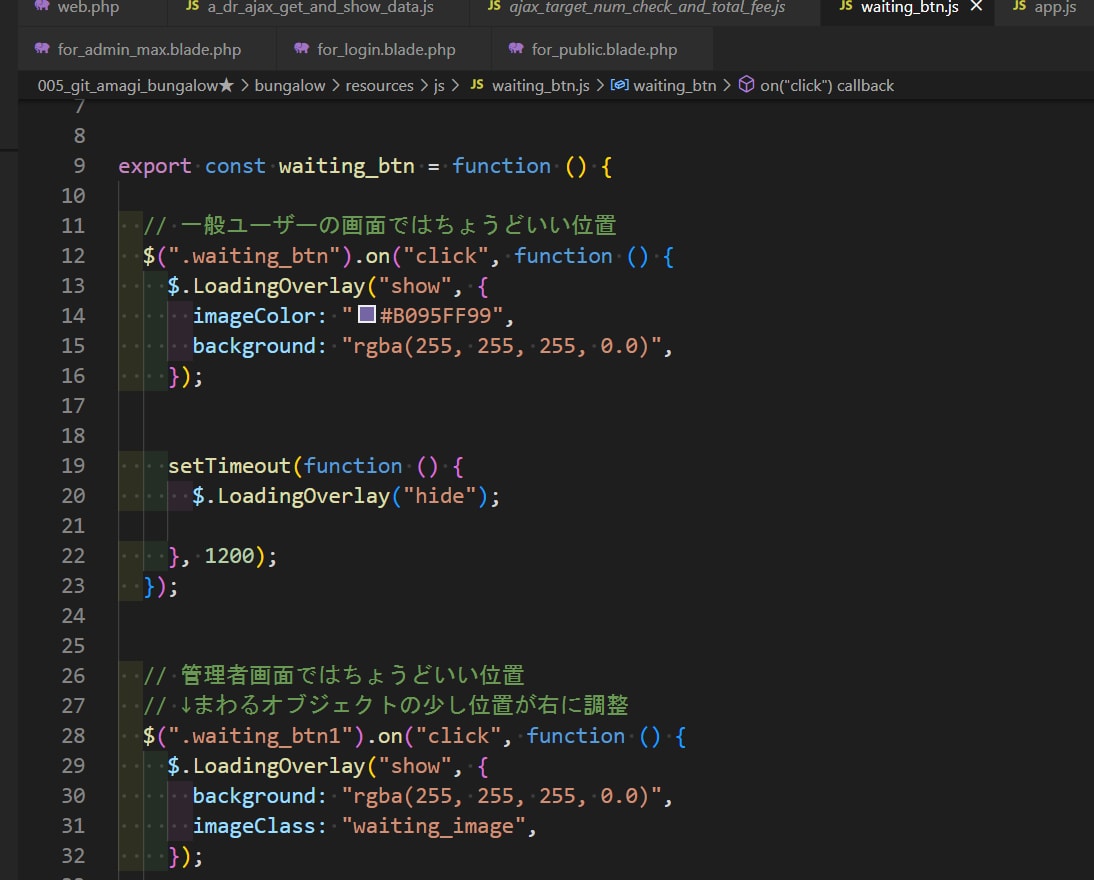Click the 005_git_amagi_bungalow breadcrumb

click(135, 86)
